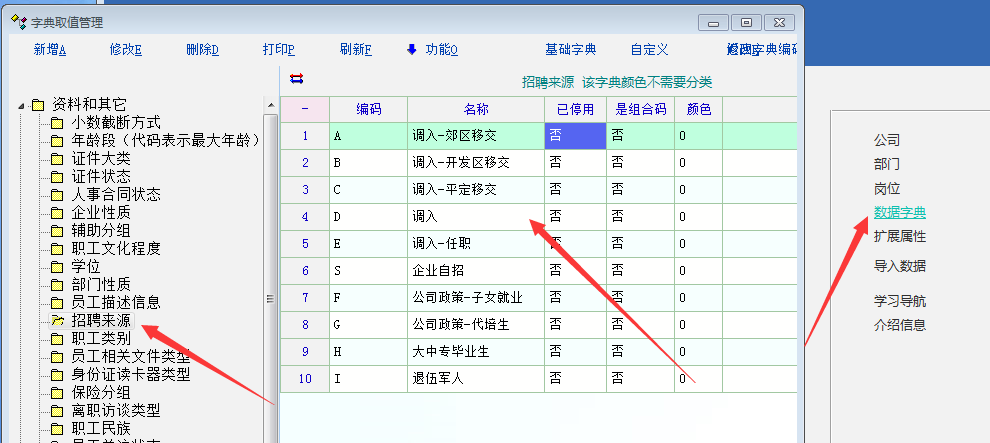Viewport: 990px width, 443px height.
Task: Click the folder icon beside 保险分组
Action: click(x=57, y=393)
